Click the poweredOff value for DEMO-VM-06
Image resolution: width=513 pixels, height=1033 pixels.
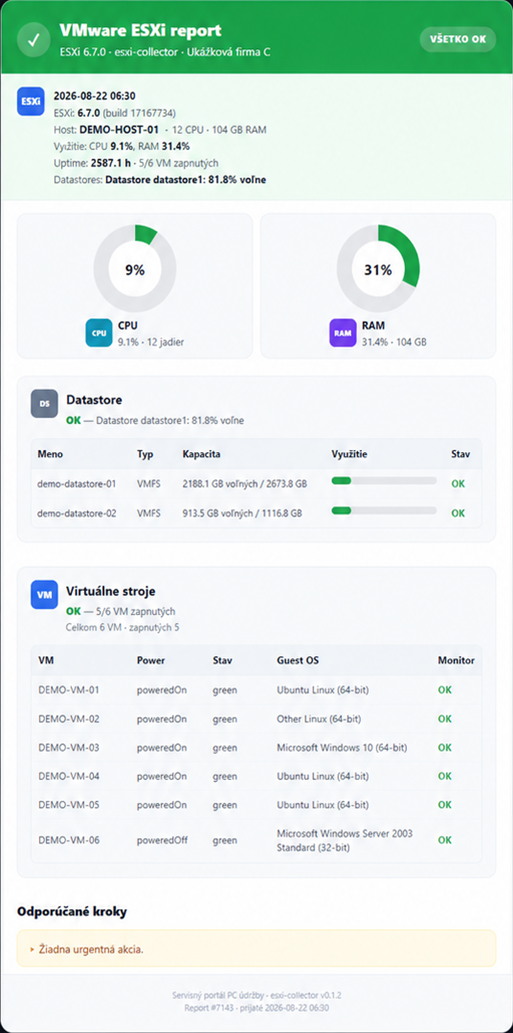pos(162,840)
